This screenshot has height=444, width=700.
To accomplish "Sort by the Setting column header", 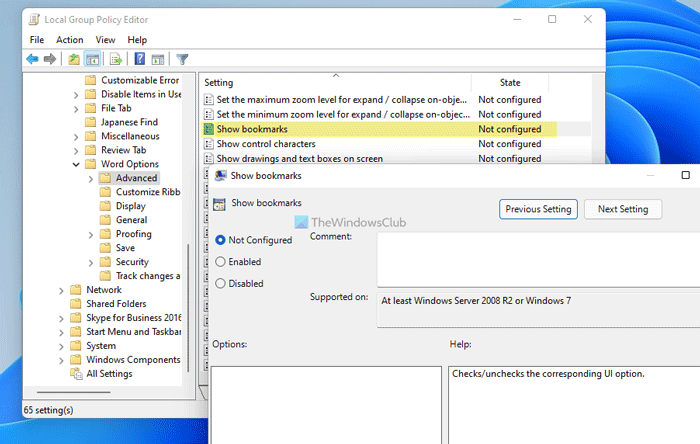I will point(335,83).
